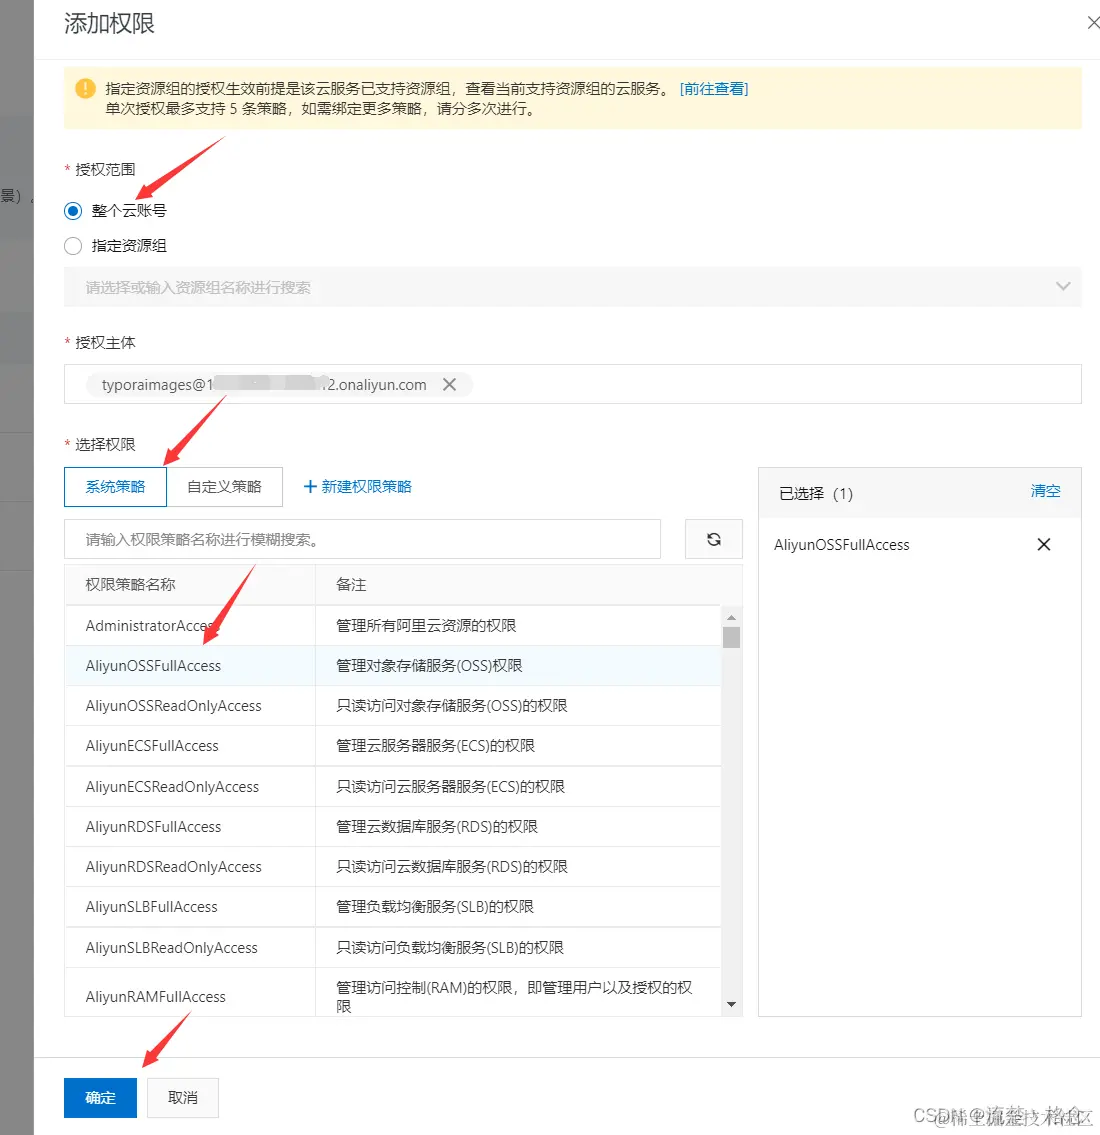Select 指定资源组 radio button

tap(72, 245)
